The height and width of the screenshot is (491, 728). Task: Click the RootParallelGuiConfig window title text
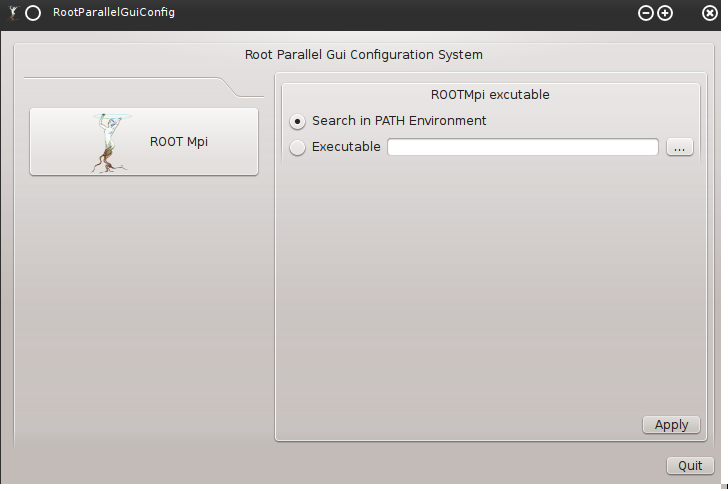pyautogui.click(x=113, y=13)
